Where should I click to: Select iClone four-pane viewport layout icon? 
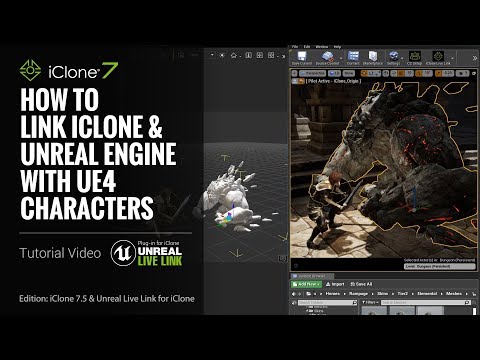[260, 55]
